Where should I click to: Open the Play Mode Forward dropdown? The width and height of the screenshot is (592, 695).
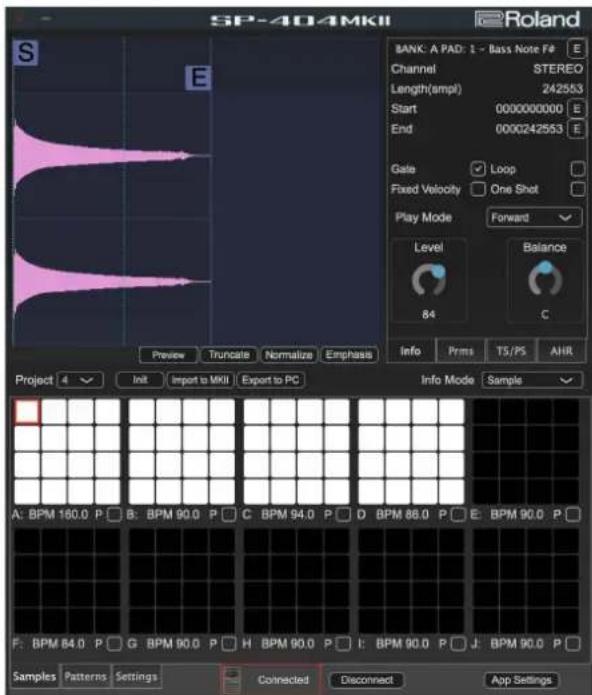coord(534,218)
